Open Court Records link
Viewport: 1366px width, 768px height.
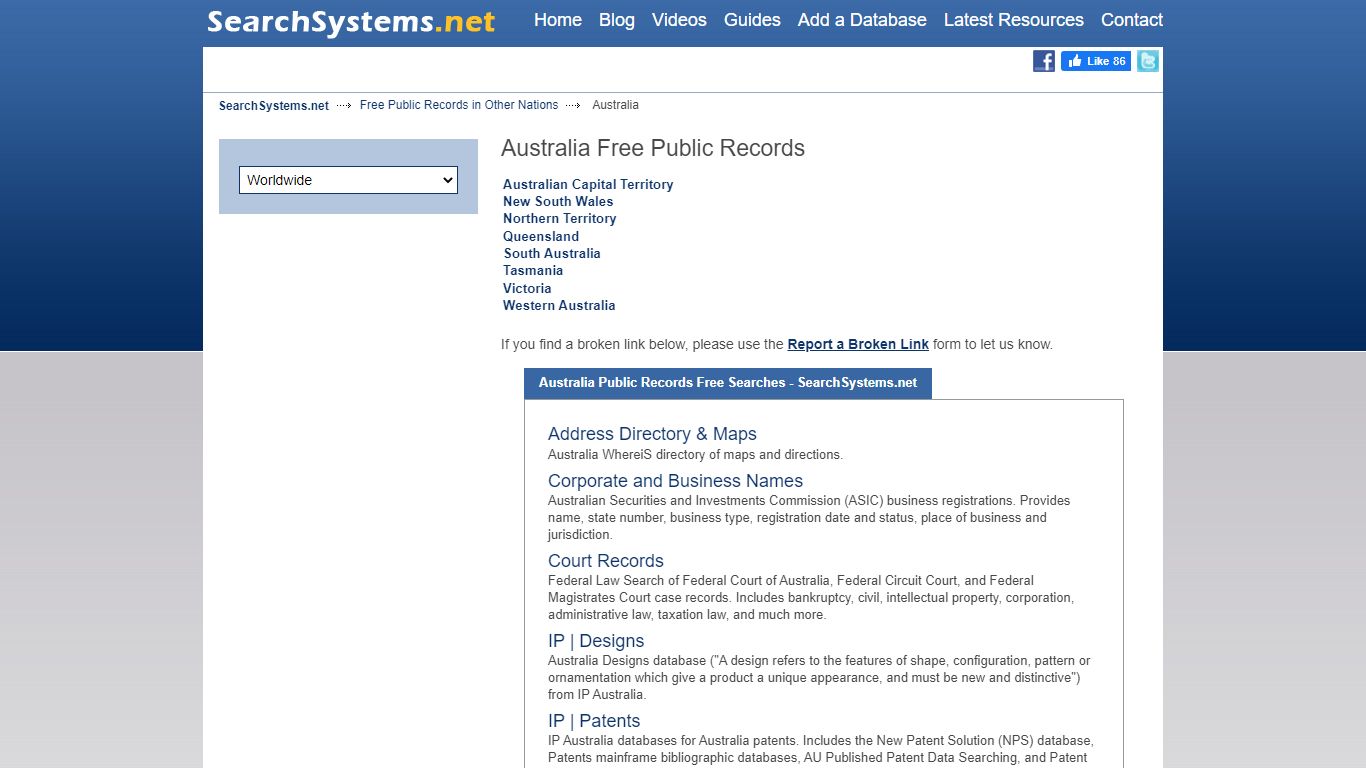tap(606, 561)
